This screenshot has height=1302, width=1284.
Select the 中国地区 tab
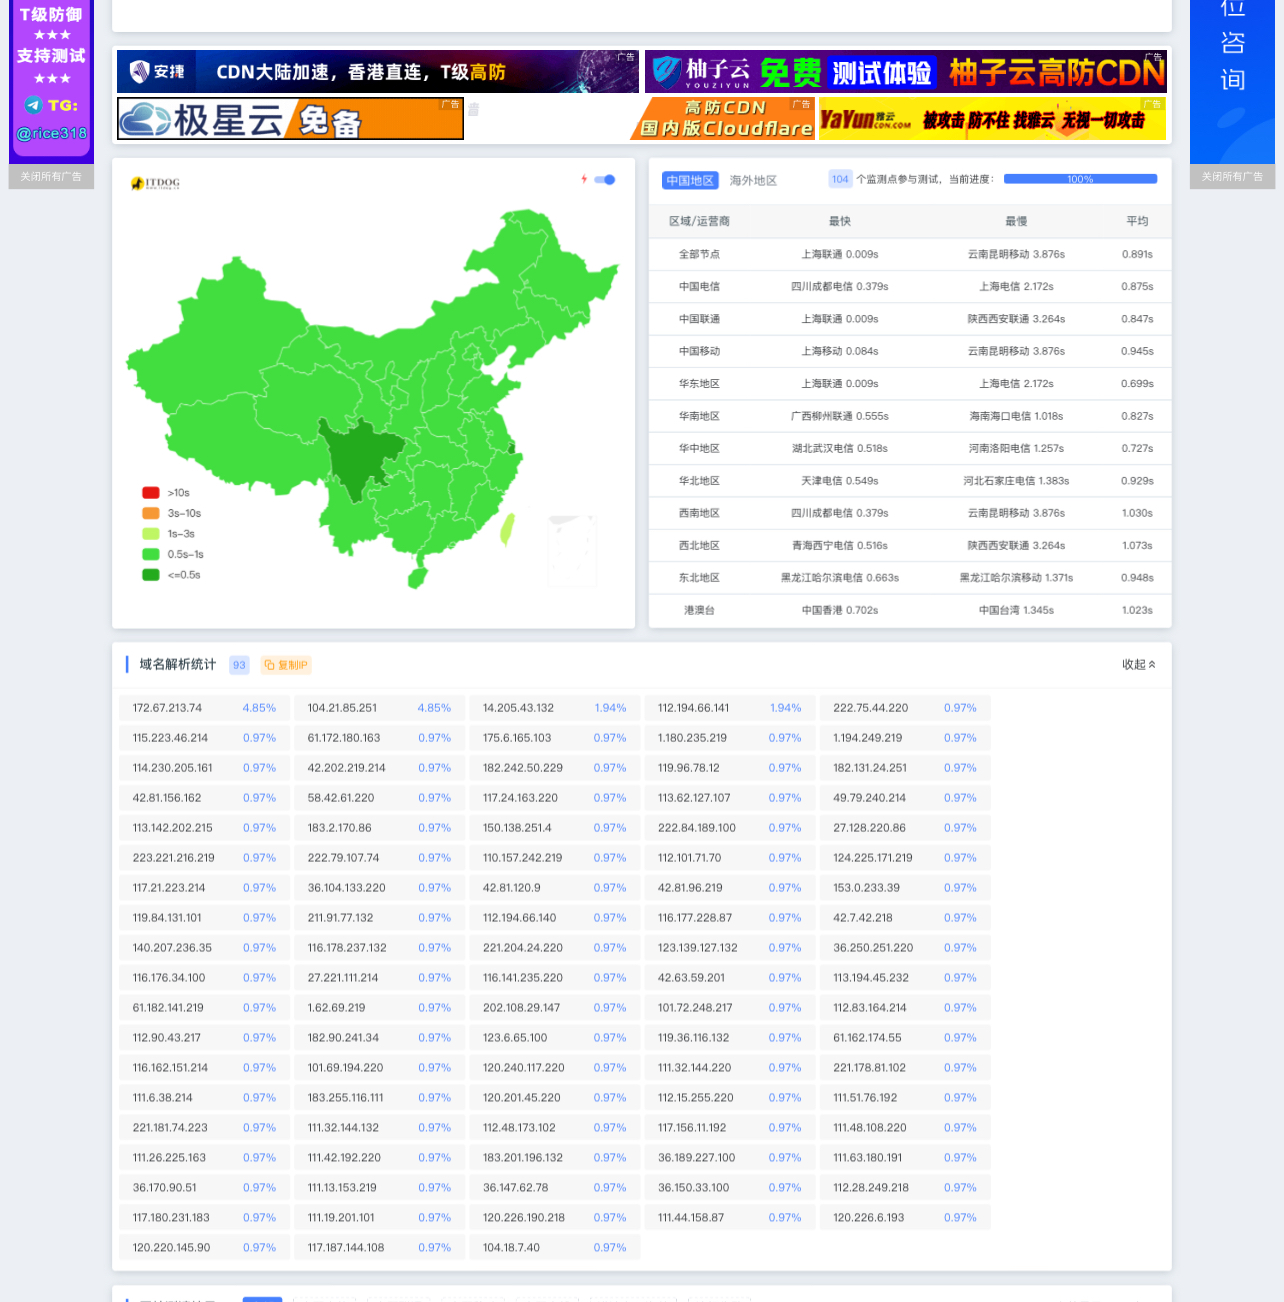pyautogui.click(x=690, y=180)
